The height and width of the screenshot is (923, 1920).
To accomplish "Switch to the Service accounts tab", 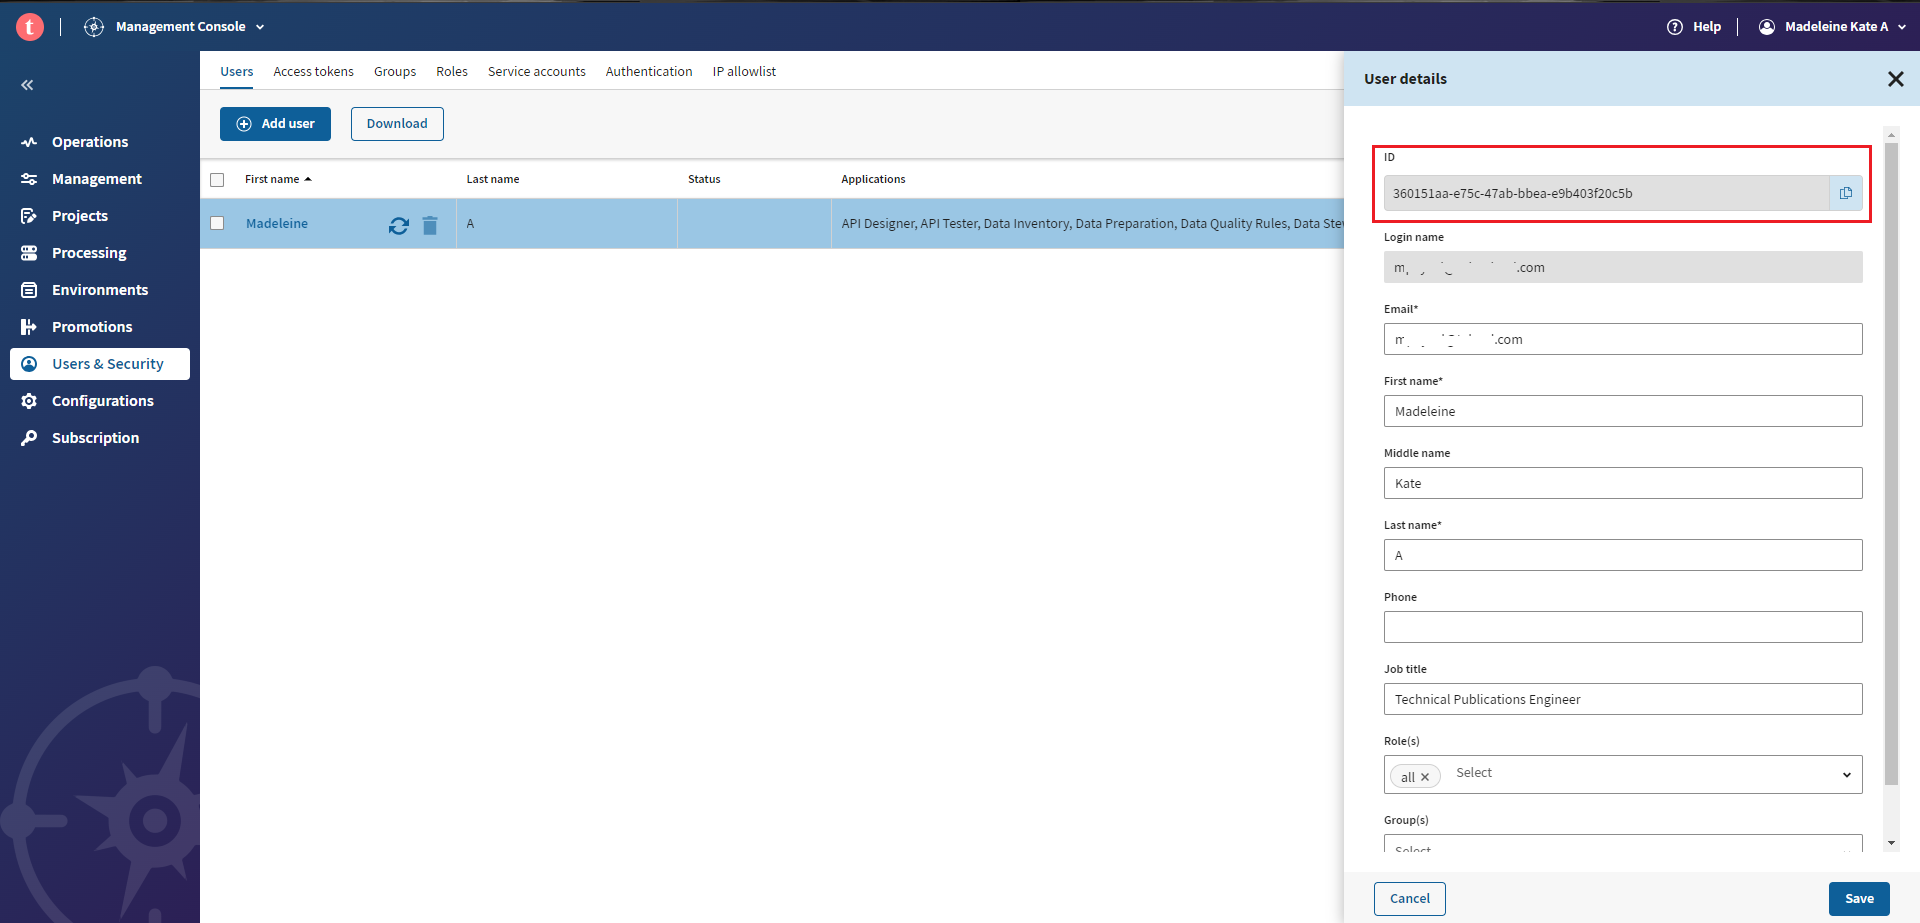I will tap(536, 72).
